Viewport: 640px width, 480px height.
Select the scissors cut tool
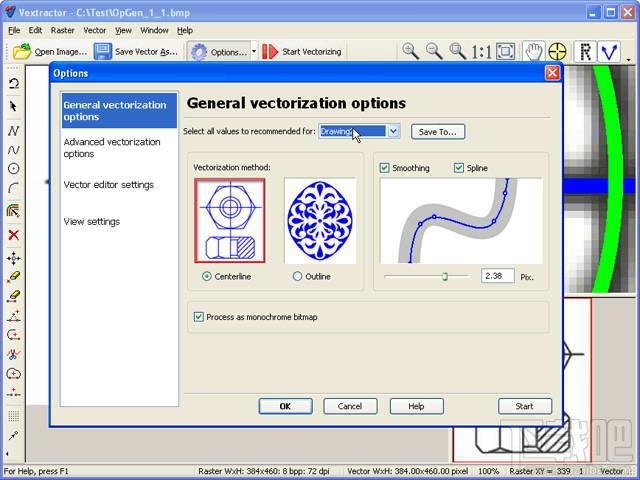point(13,354)
